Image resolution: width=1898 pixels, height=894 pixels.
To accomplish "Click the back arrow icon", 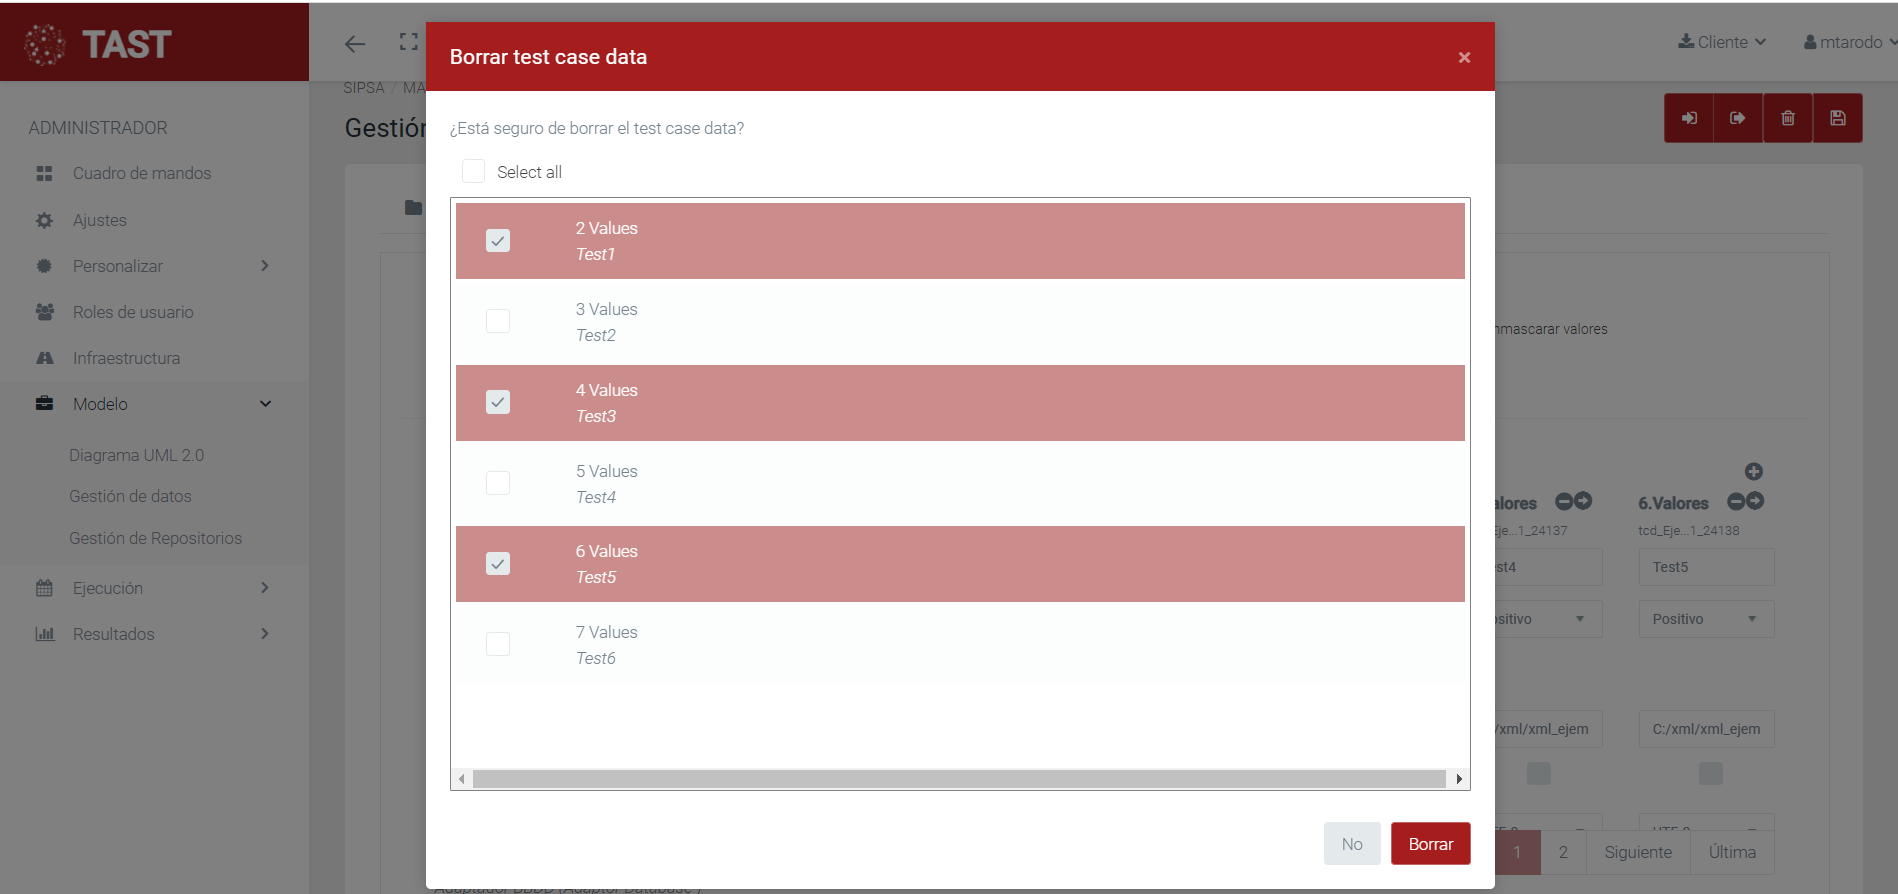I will coord(355,43).
